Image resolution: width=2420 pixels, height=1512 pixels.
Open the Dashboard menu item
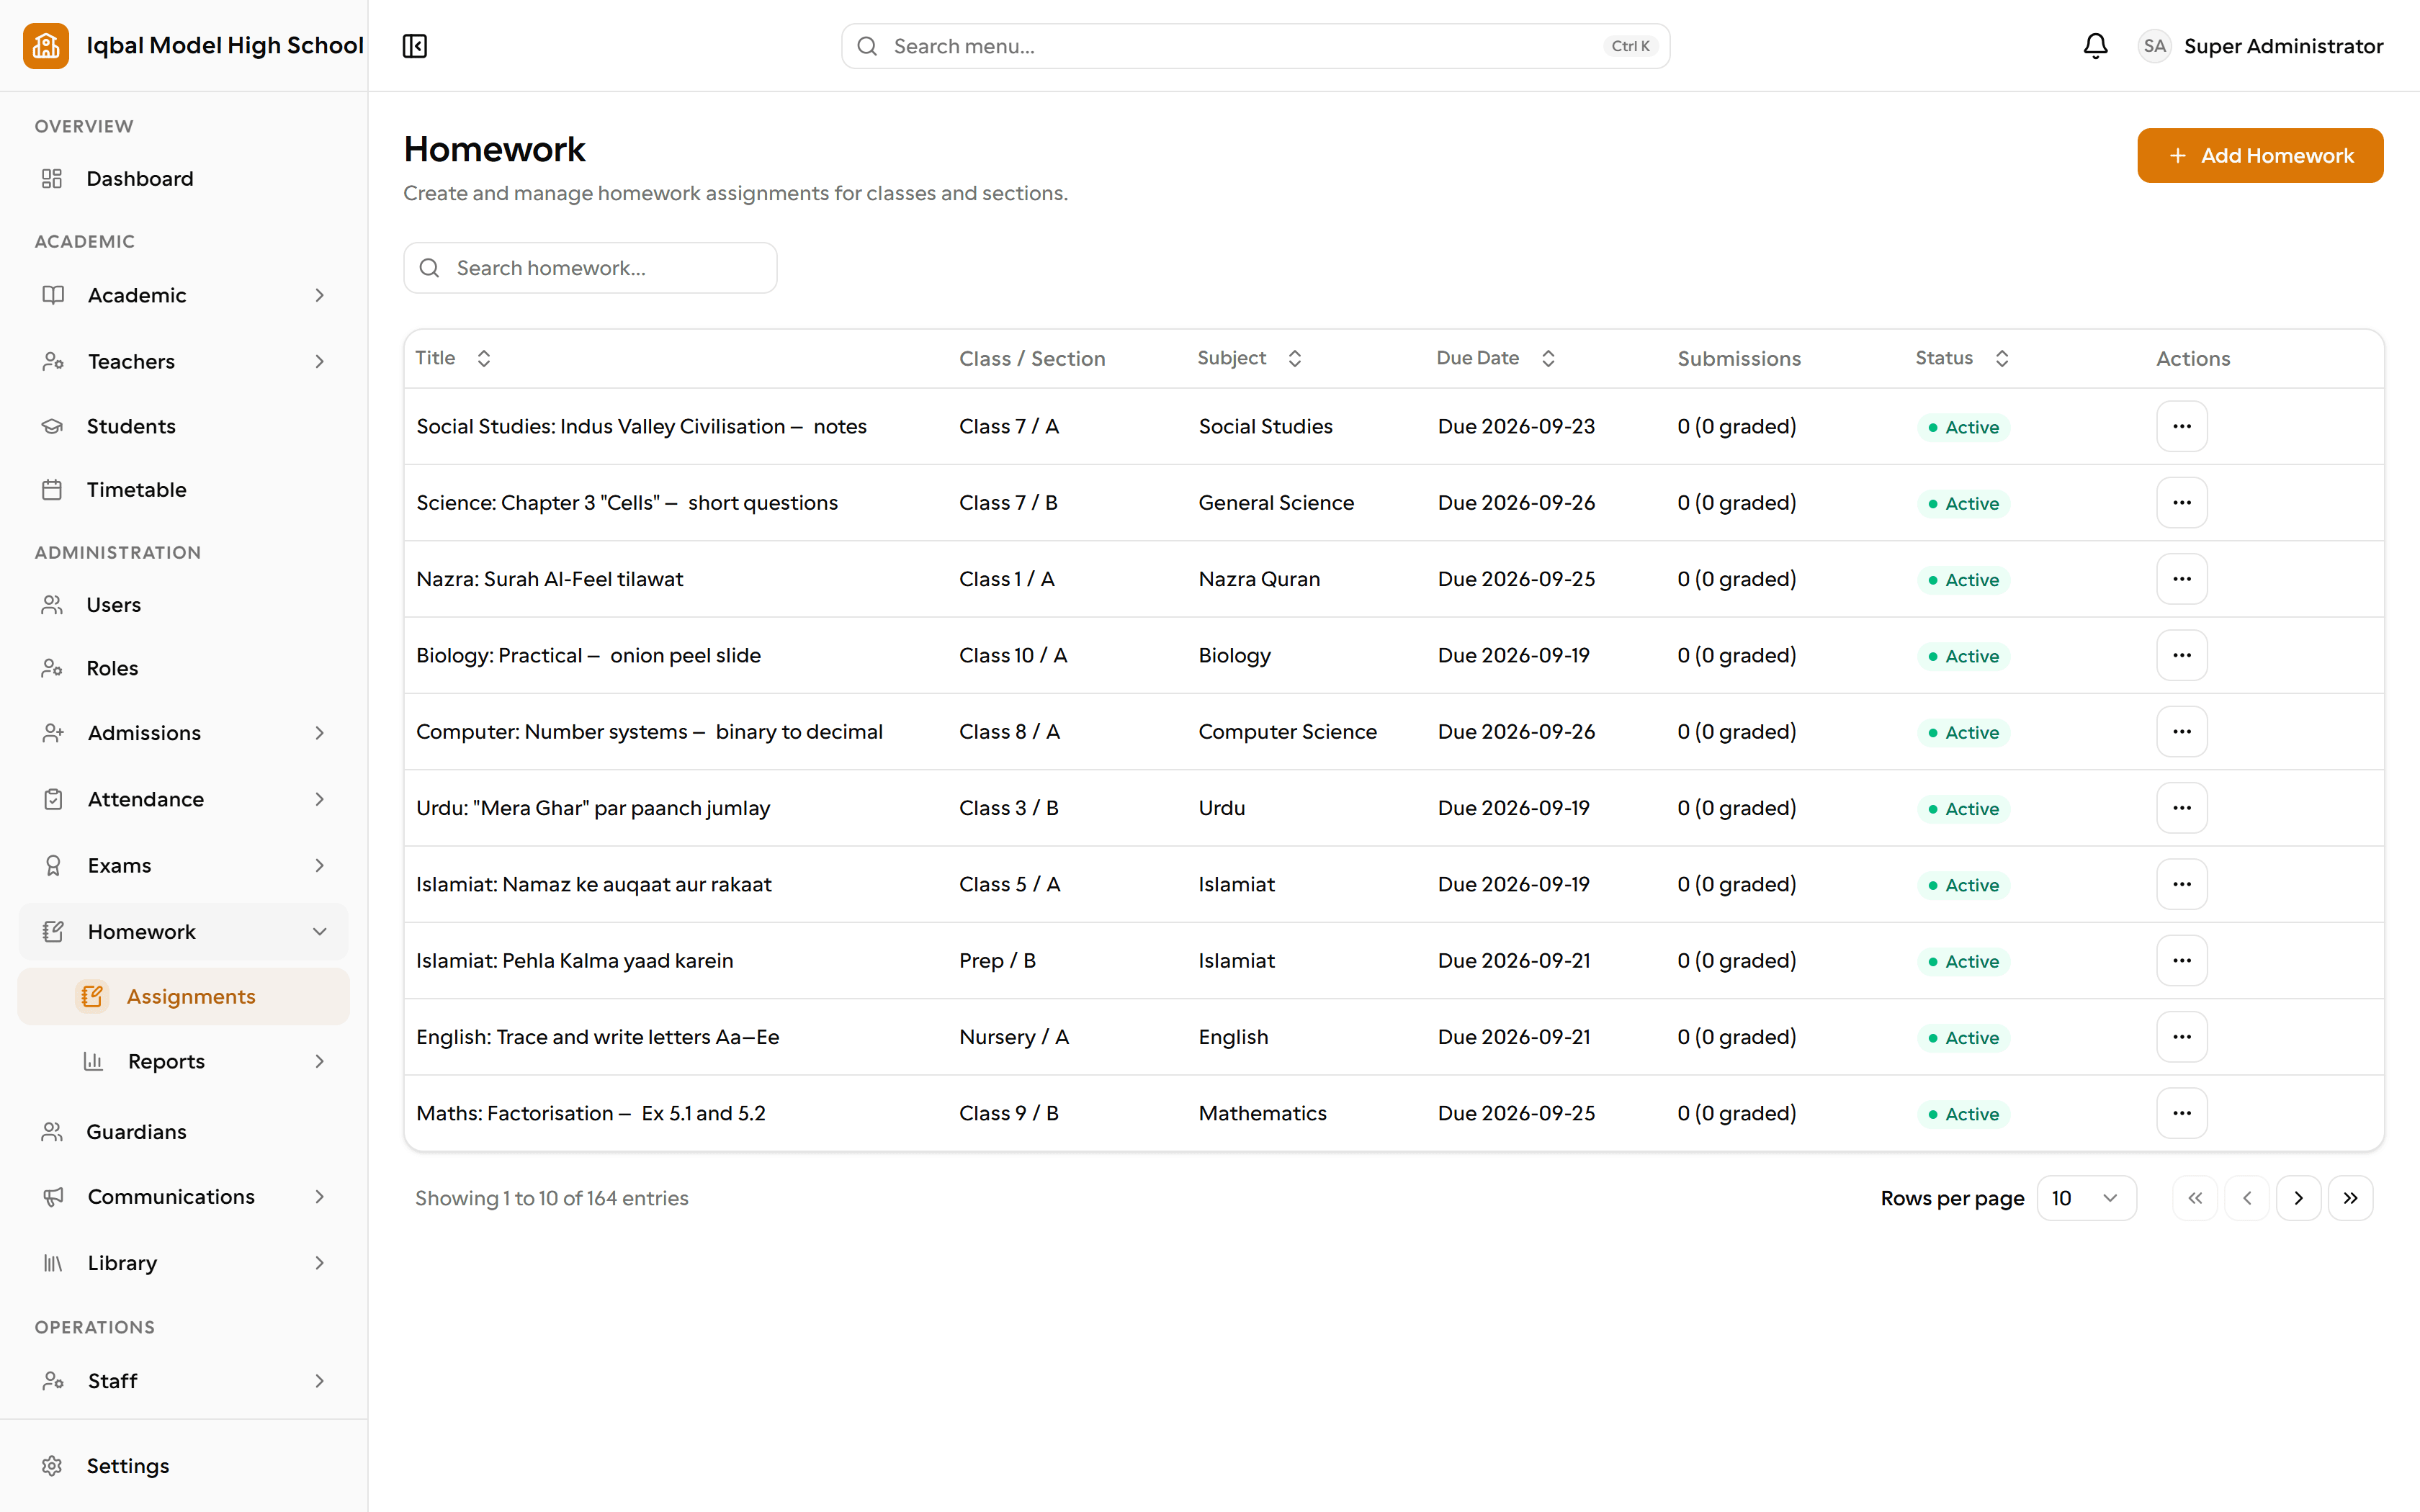(184, 179)
